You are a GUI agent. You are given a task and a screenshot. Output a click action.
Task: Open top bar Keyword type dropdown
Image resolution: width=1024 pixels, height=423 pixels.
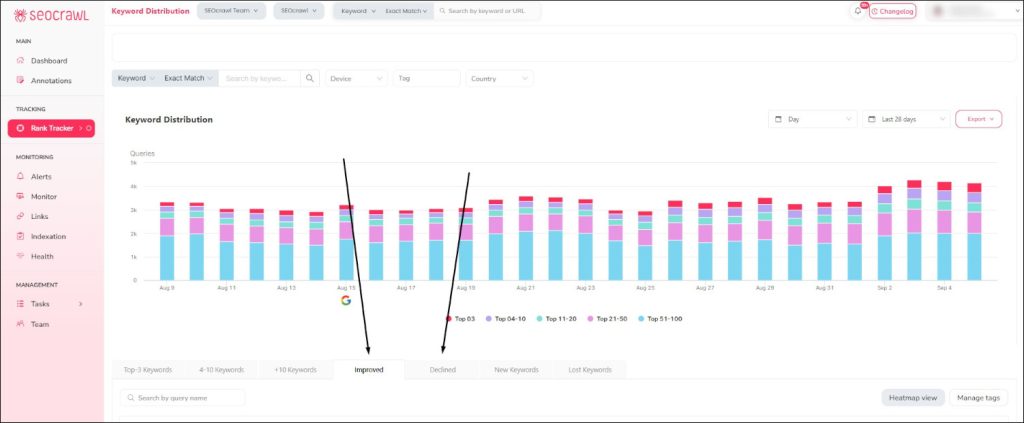tap(358, 11)
